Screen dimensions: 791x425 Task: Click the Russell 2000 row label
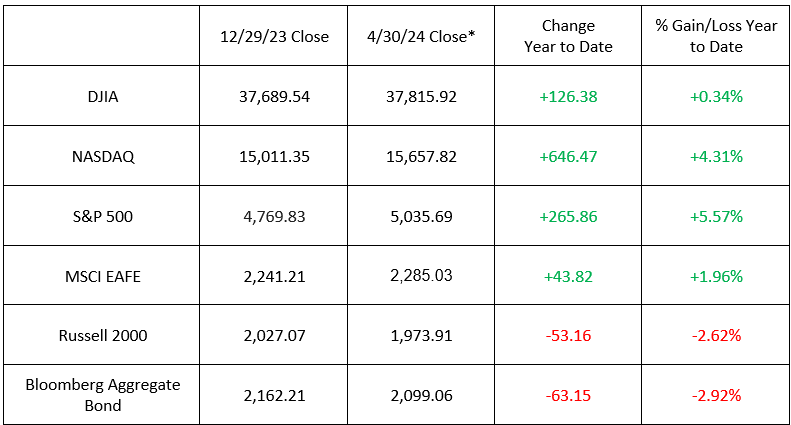point(102,335)
